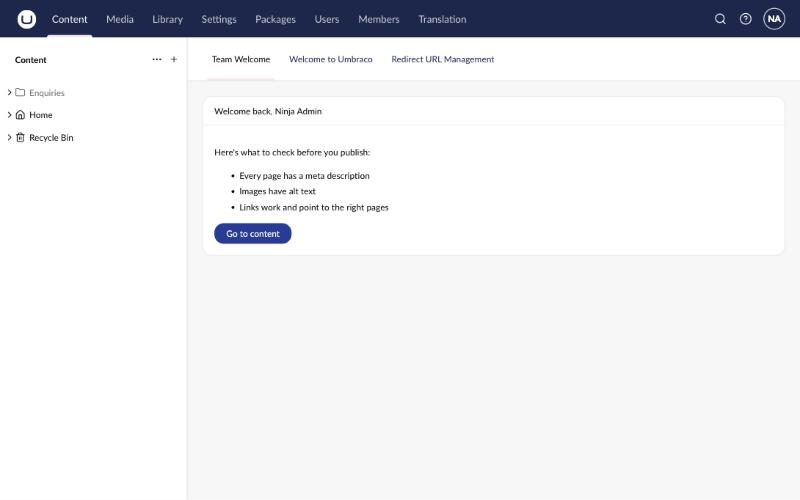Click the Home house icon
800x500 pixels.
pyautogui.click(x=20, y=115)
